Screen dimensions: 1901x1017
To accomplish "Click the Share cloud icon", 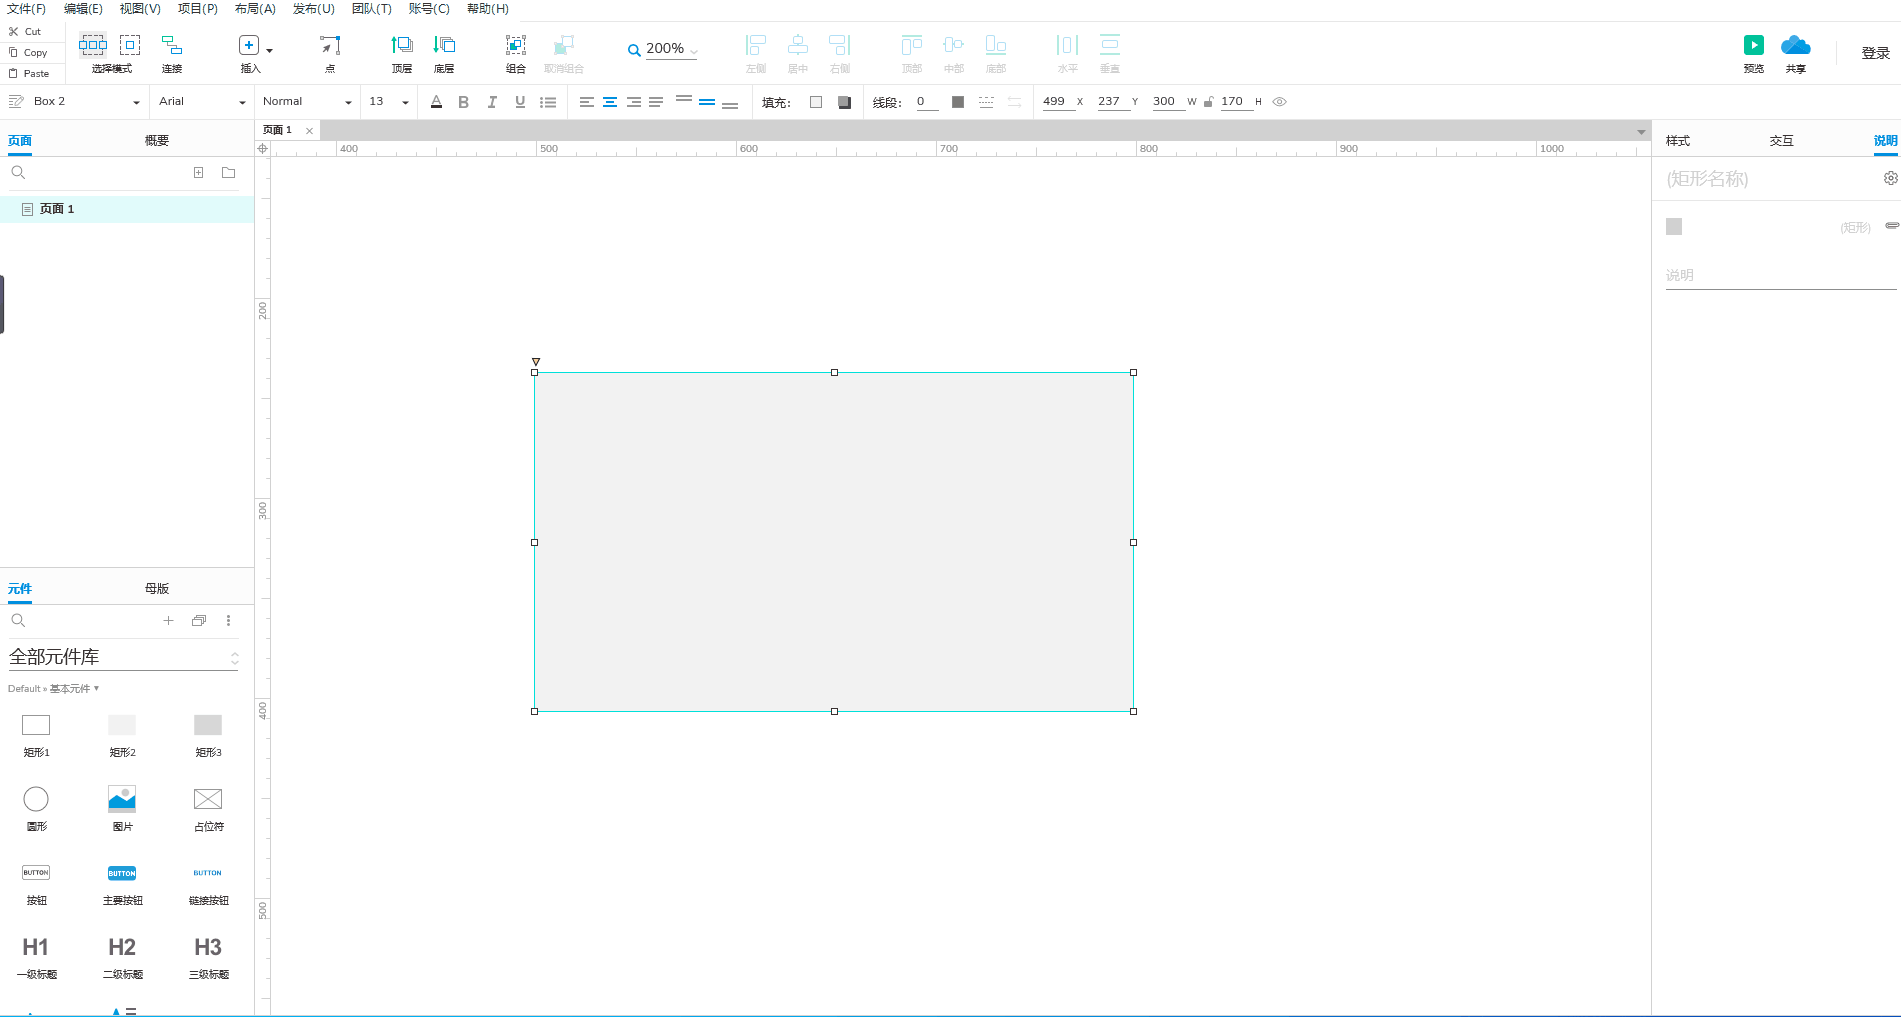I will [1795, 45].
